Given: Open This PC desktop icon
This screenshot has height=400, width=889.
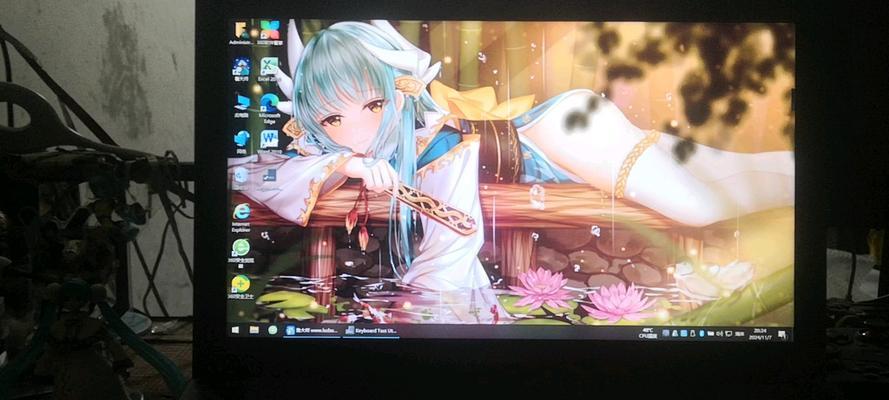Looking at the screenshot, I should point(242,105).
